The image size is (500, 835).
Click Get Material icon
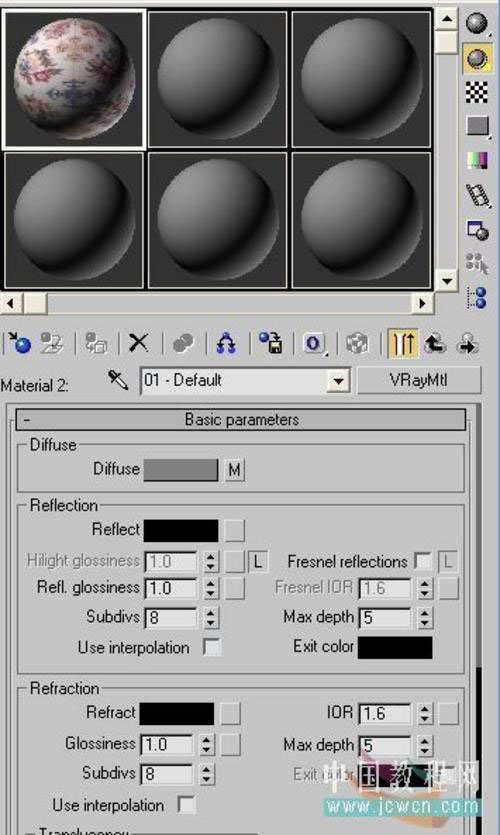(x=18, y=343)
